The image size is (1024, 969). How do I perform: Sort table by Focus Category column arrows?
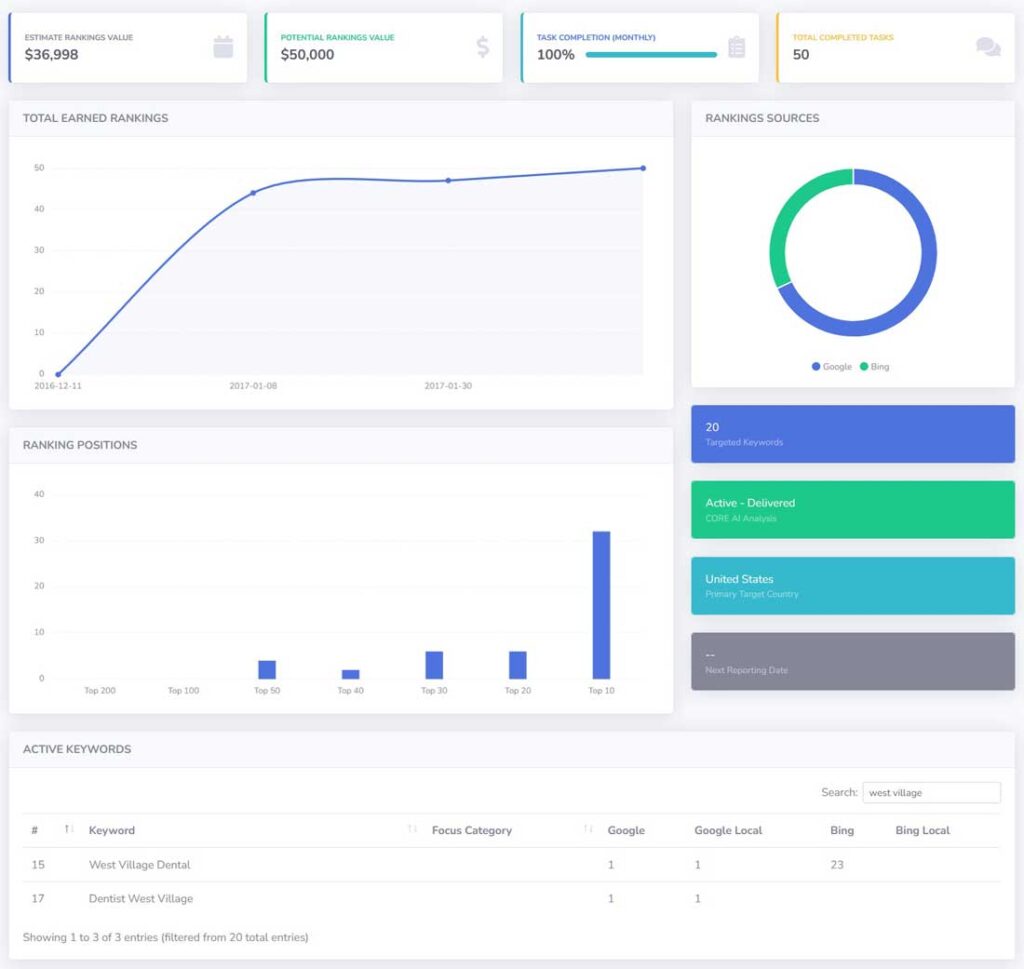point(588,830)
